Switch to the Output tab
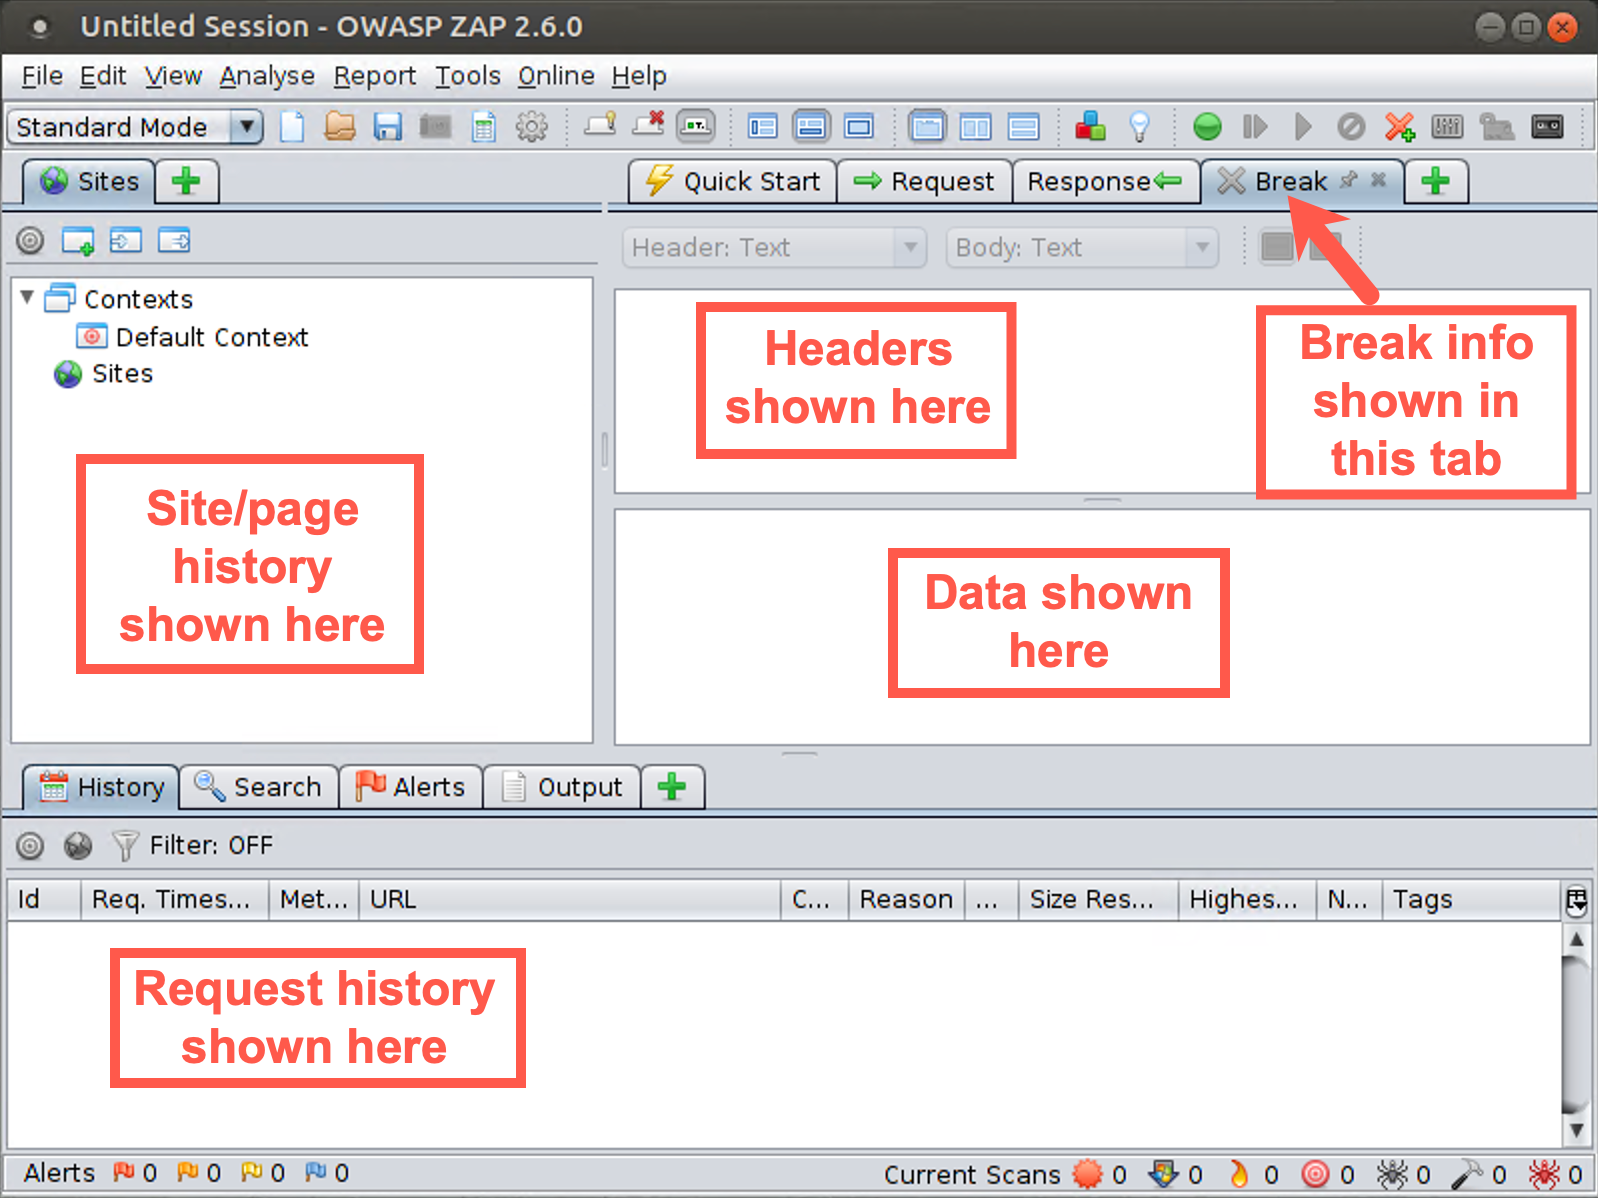The width and height of the screenshot is (1598, 1198). 561,787
